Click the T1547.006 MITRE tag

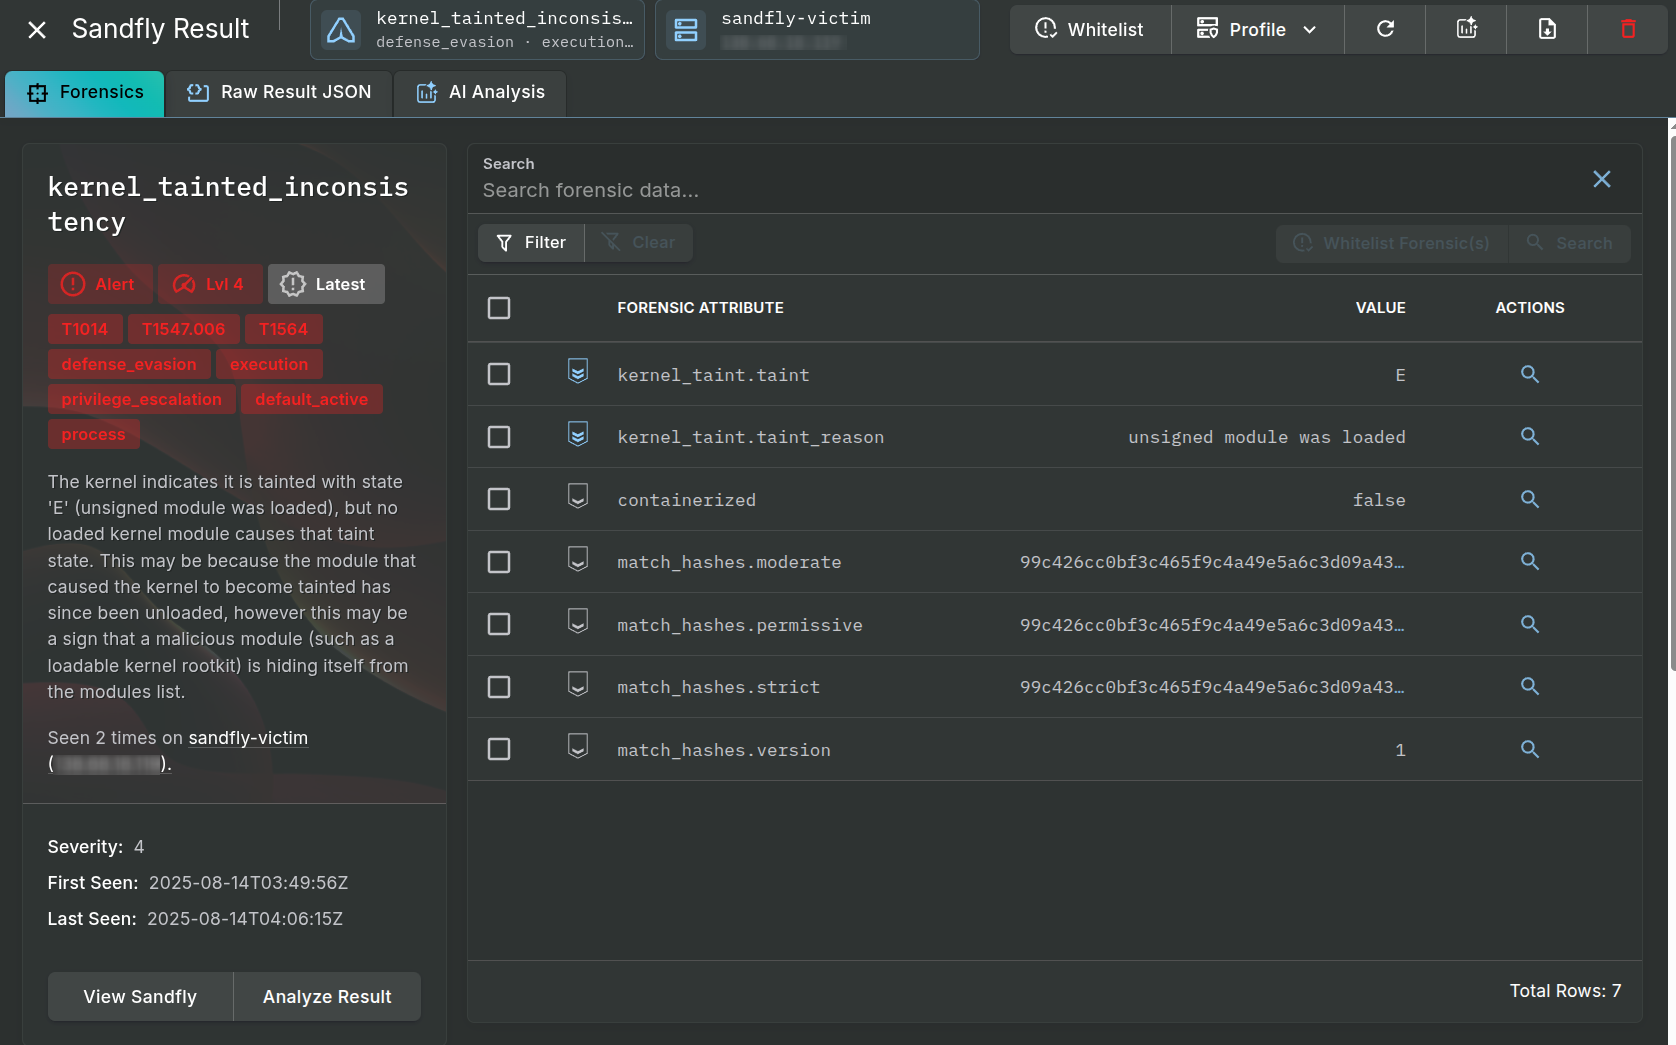(x=184, y=329)
